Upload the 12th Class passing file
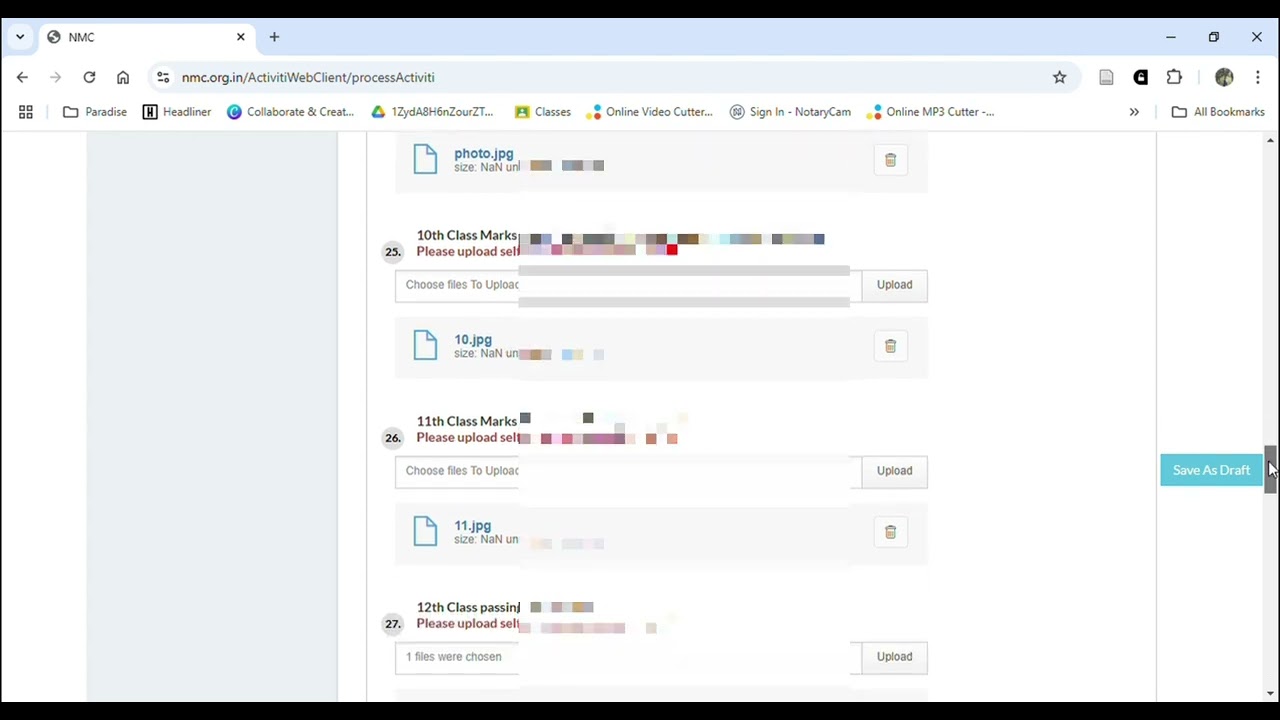Screen dimensions: 1280x720 pos(894,657)
